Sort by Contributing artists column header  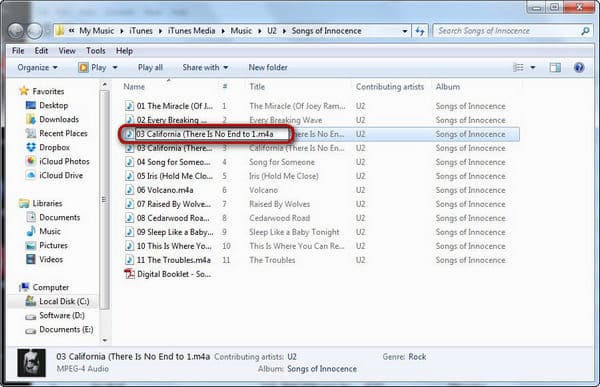coord(390,87)
